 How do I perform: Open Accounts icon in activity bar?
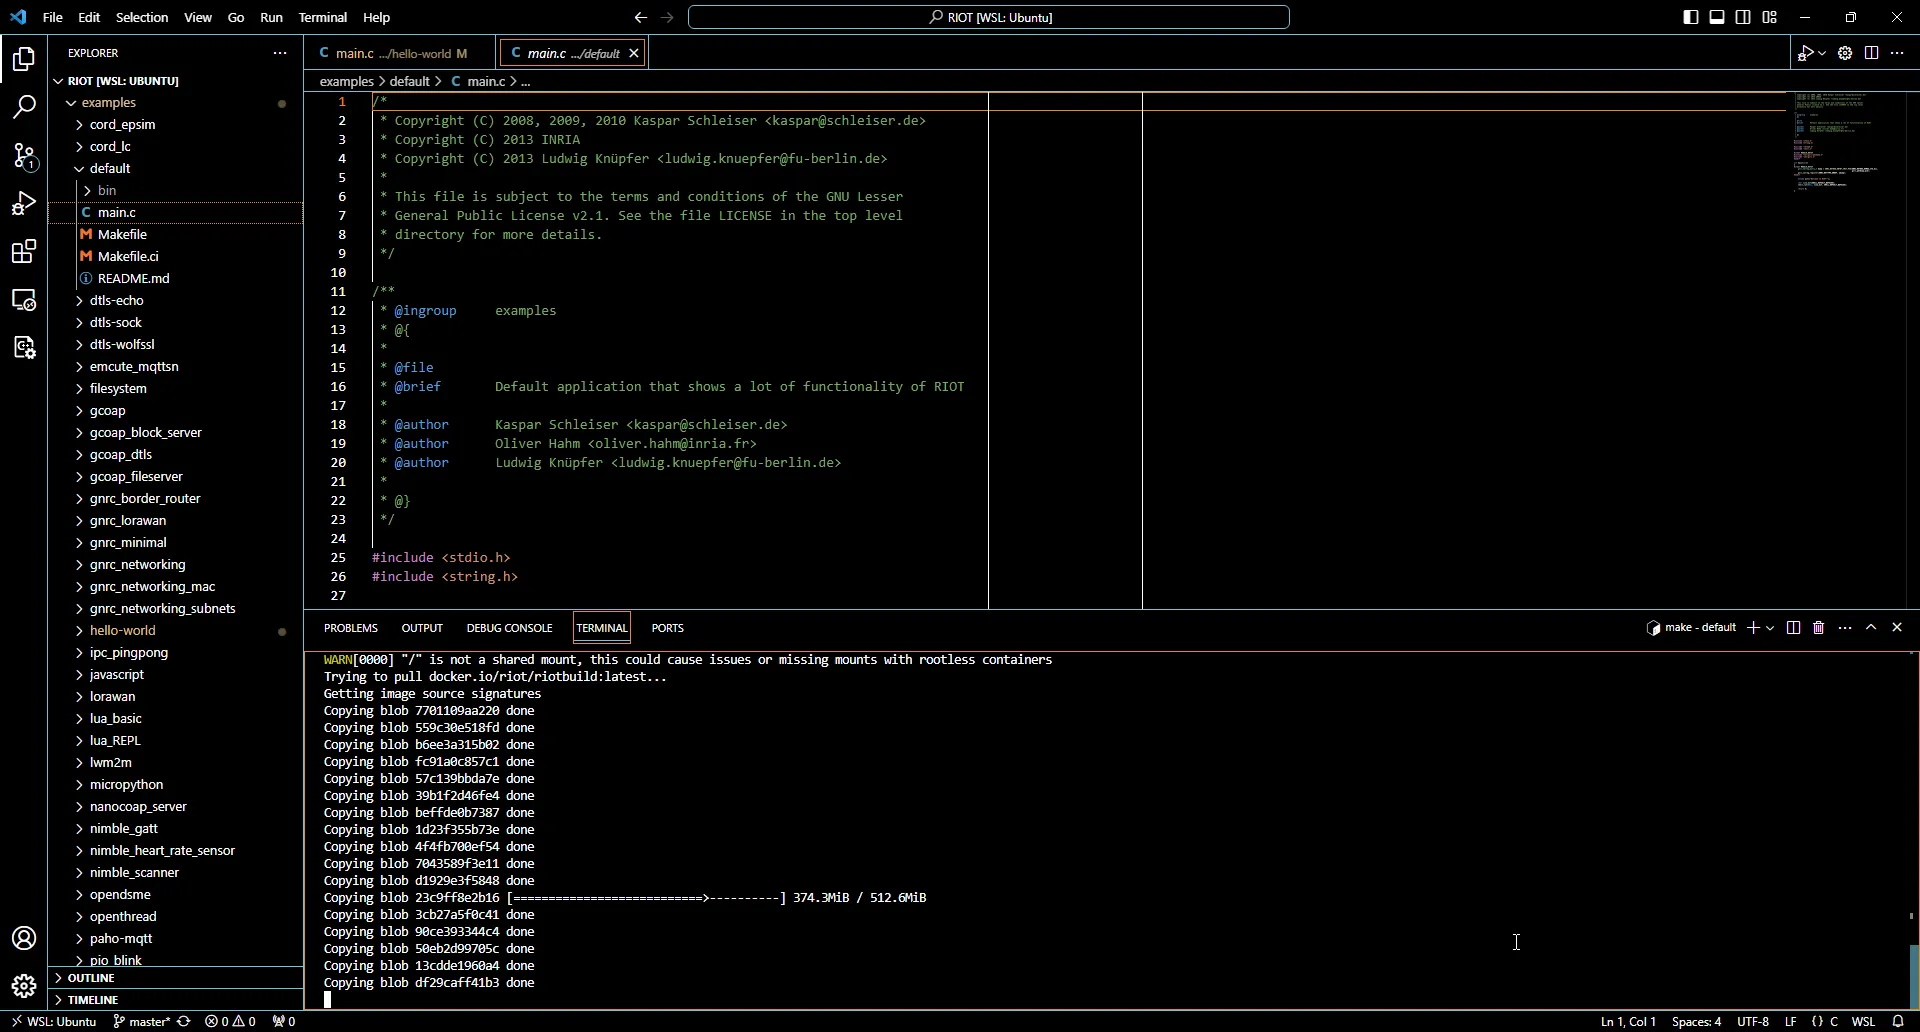(24, 938)
